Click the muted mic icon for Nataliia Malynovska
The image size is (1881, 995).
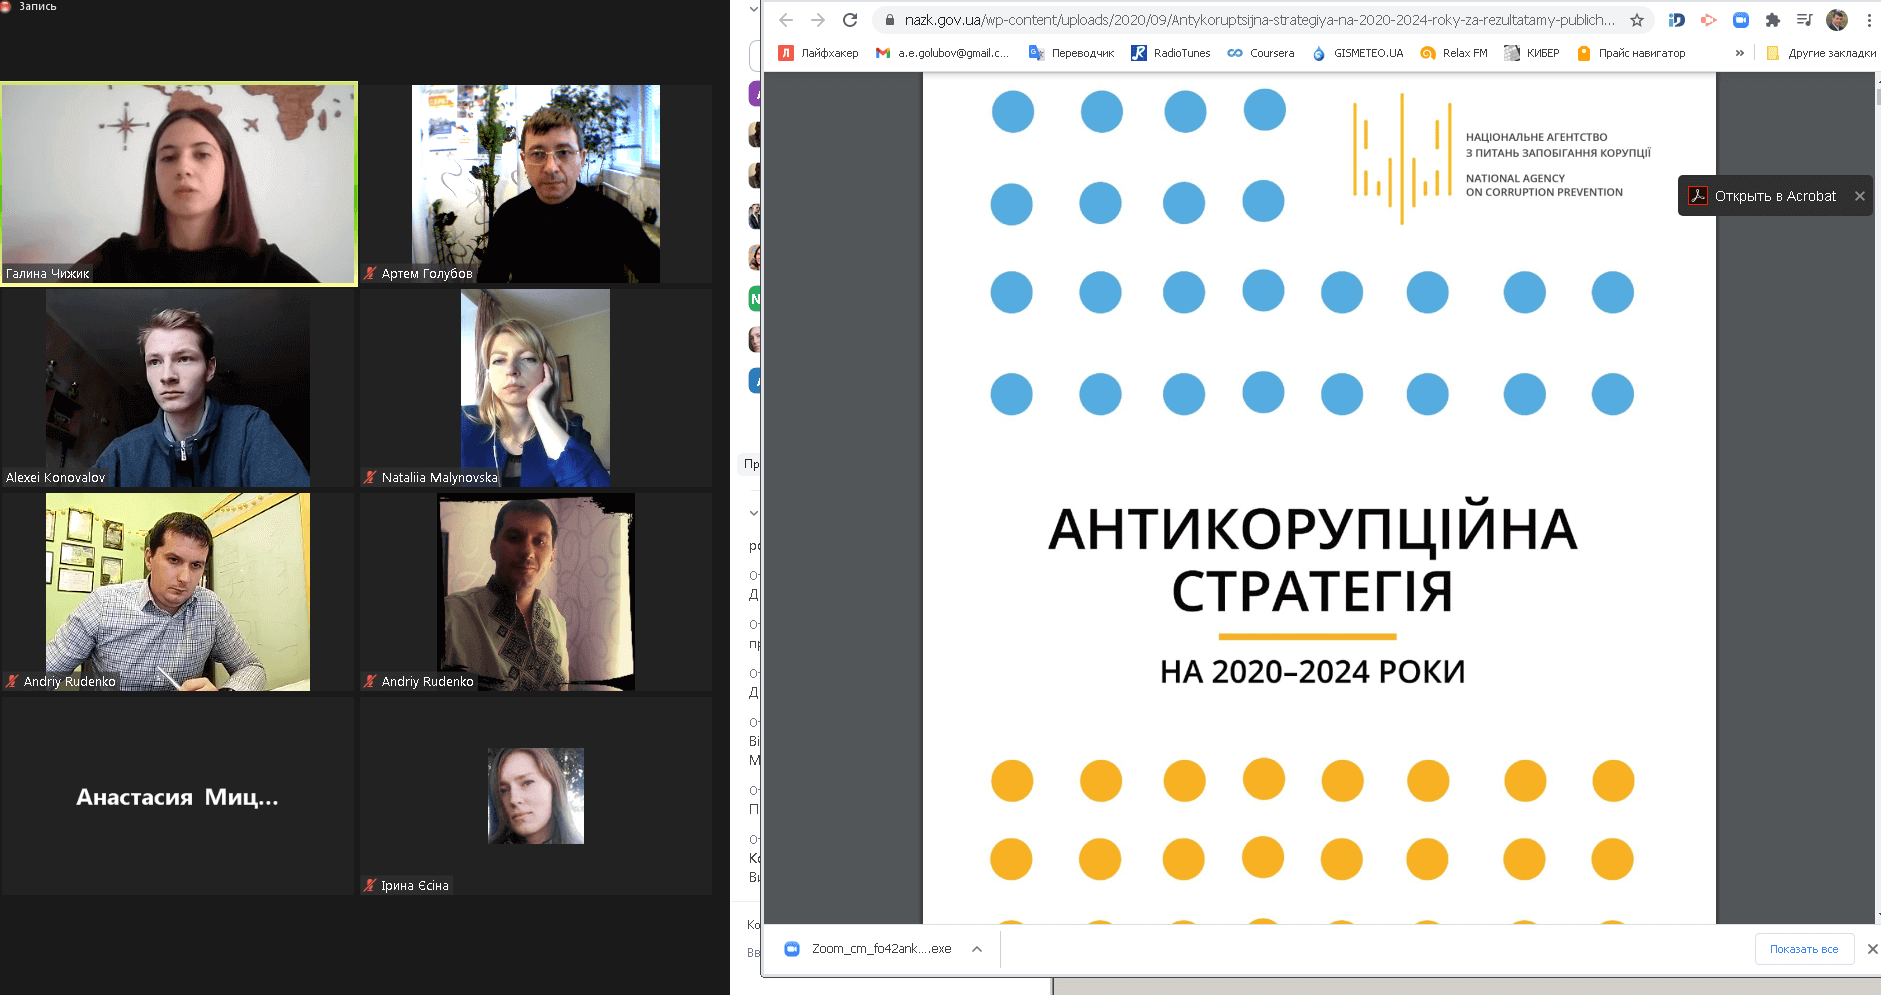370,478
